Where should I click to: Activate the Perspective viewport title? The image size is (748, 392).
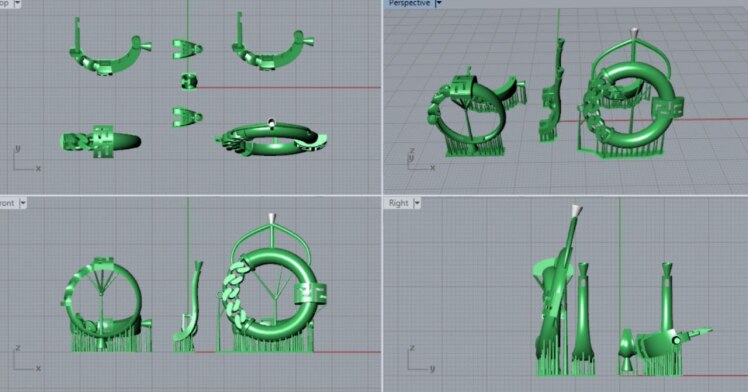tap(409, 3)
